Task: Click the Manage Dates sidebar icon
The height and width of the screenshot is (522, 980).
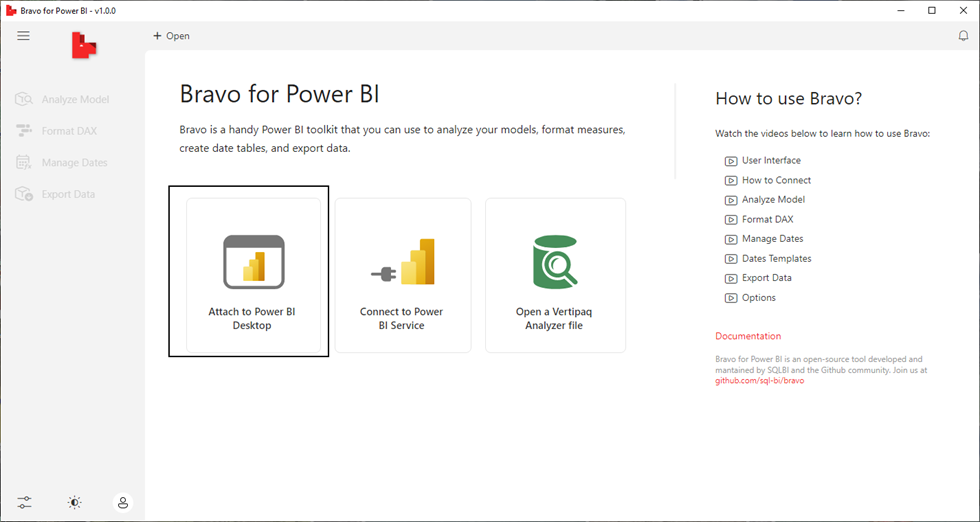Action: coord(24,163)
